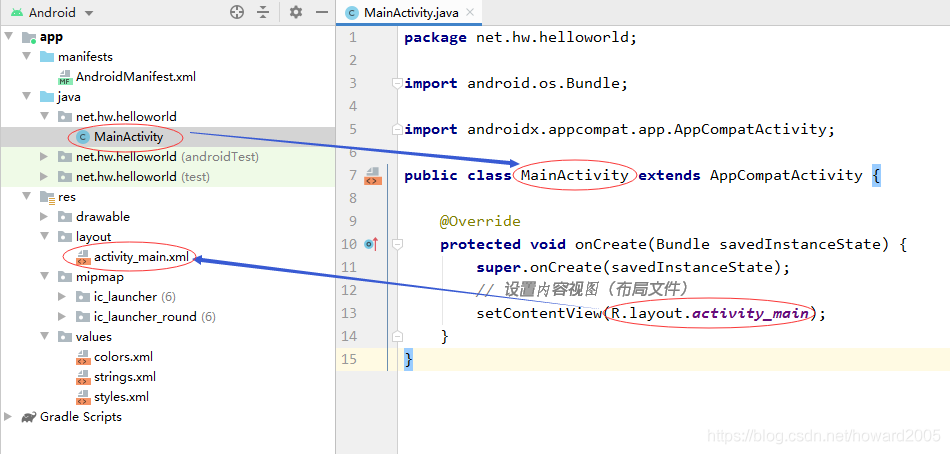Collapse the res folder arrow
The width and height of the screenshot is (950, 454).
coord(27,196)
